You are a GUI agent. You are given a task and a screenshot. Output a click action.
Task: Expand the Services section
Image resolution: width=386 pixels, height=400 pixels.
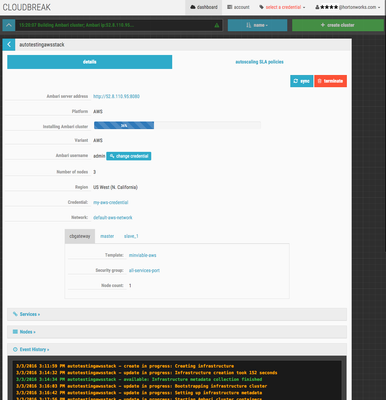(x=177, y=314)
